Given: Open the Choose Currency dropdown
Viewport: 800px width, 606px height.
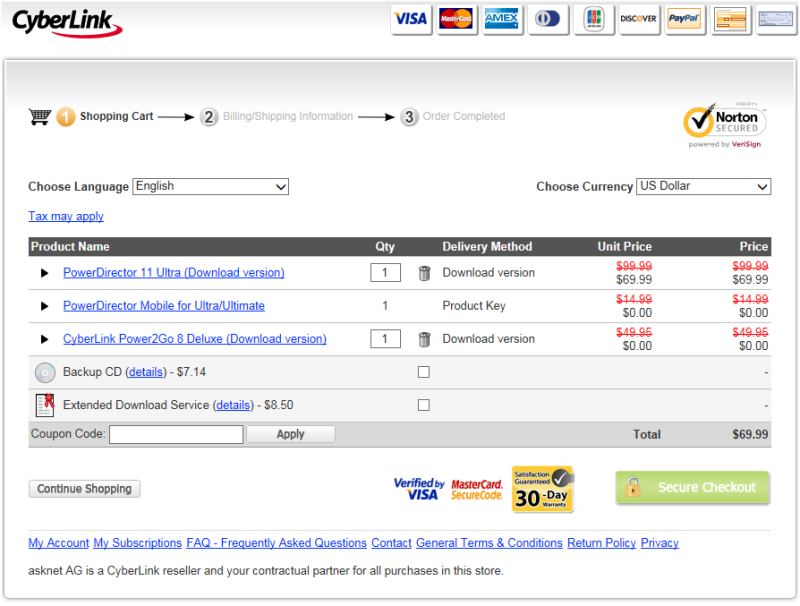Looking at the screenshot, I should [x=704, y=187].
